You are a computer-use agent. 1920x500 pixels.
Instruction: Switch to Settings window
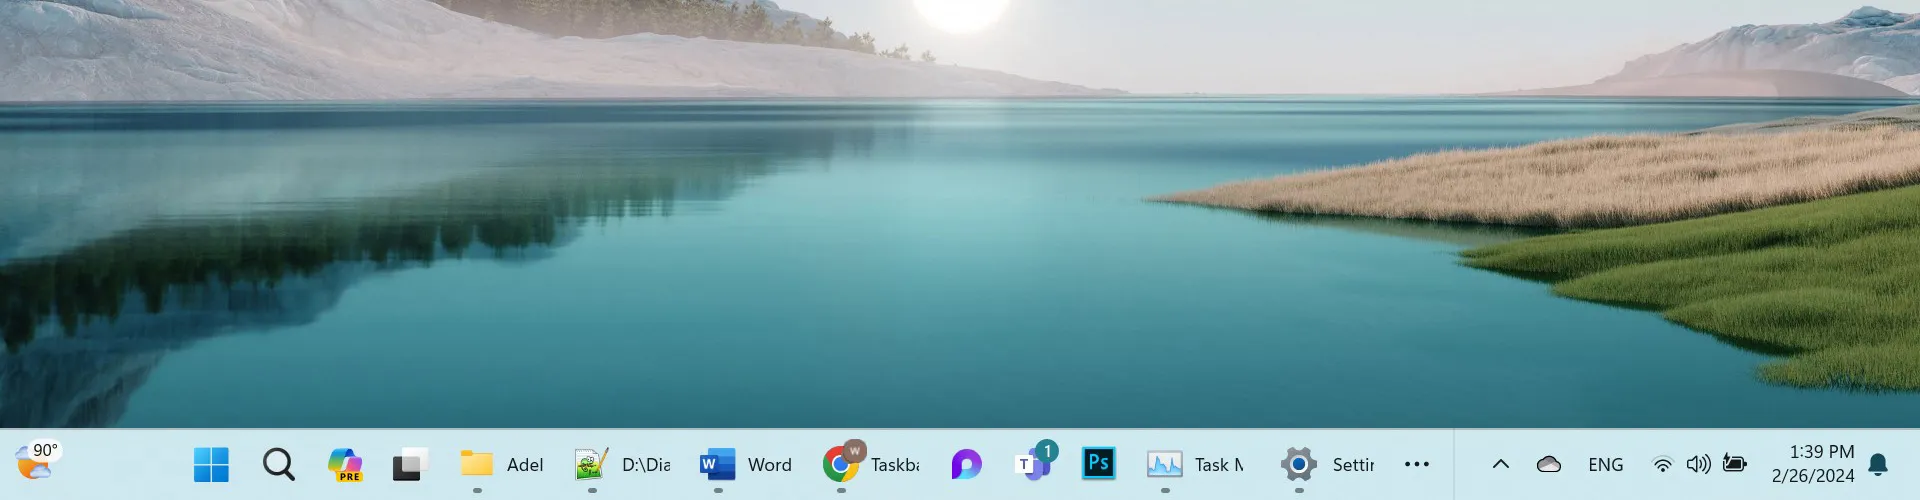pos(1328,464)
